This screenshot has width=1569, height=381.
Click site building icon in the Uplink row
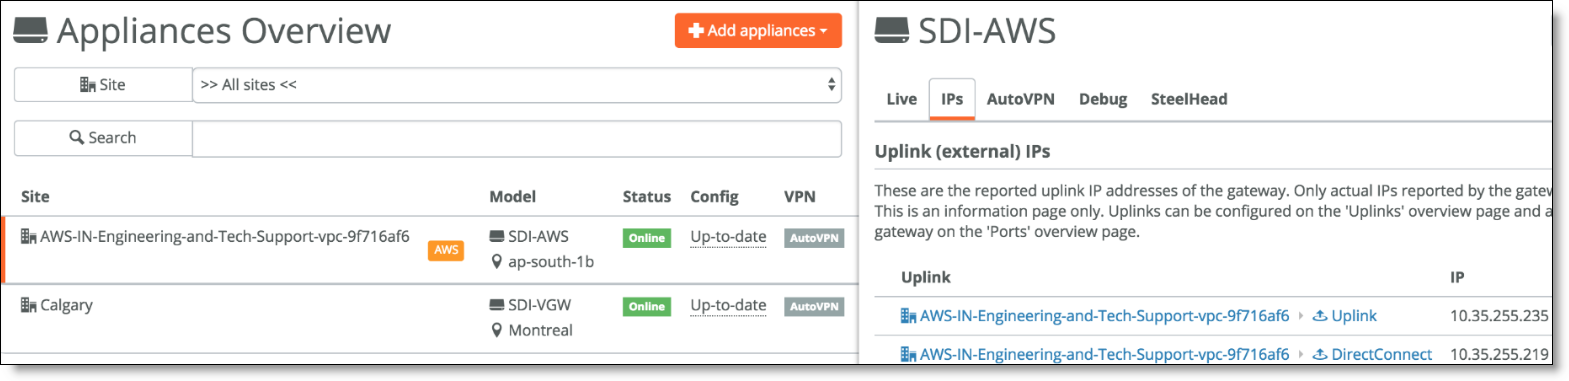(908, 316)
